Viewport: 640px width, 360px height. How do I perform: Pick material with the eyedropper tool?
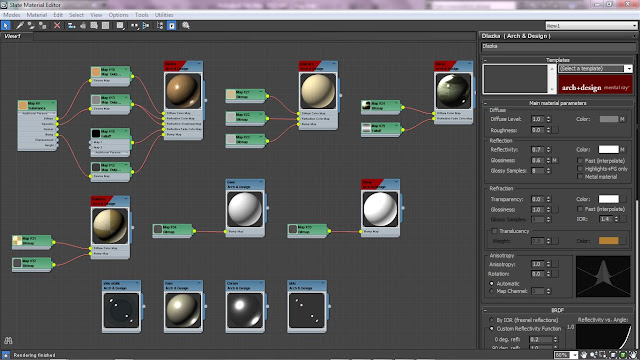(x=20, y=25)
